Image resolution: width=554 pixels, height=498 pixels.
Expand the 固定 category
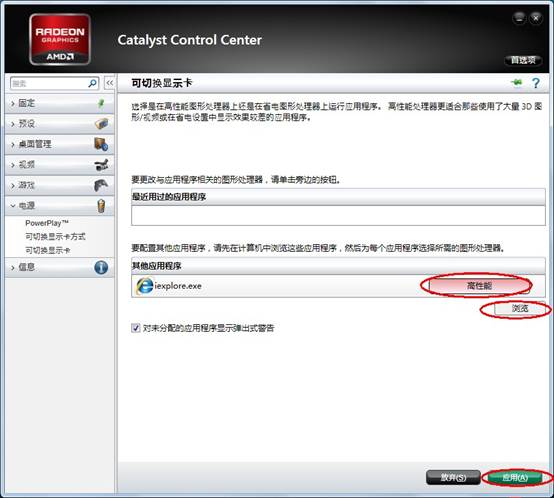59,103
